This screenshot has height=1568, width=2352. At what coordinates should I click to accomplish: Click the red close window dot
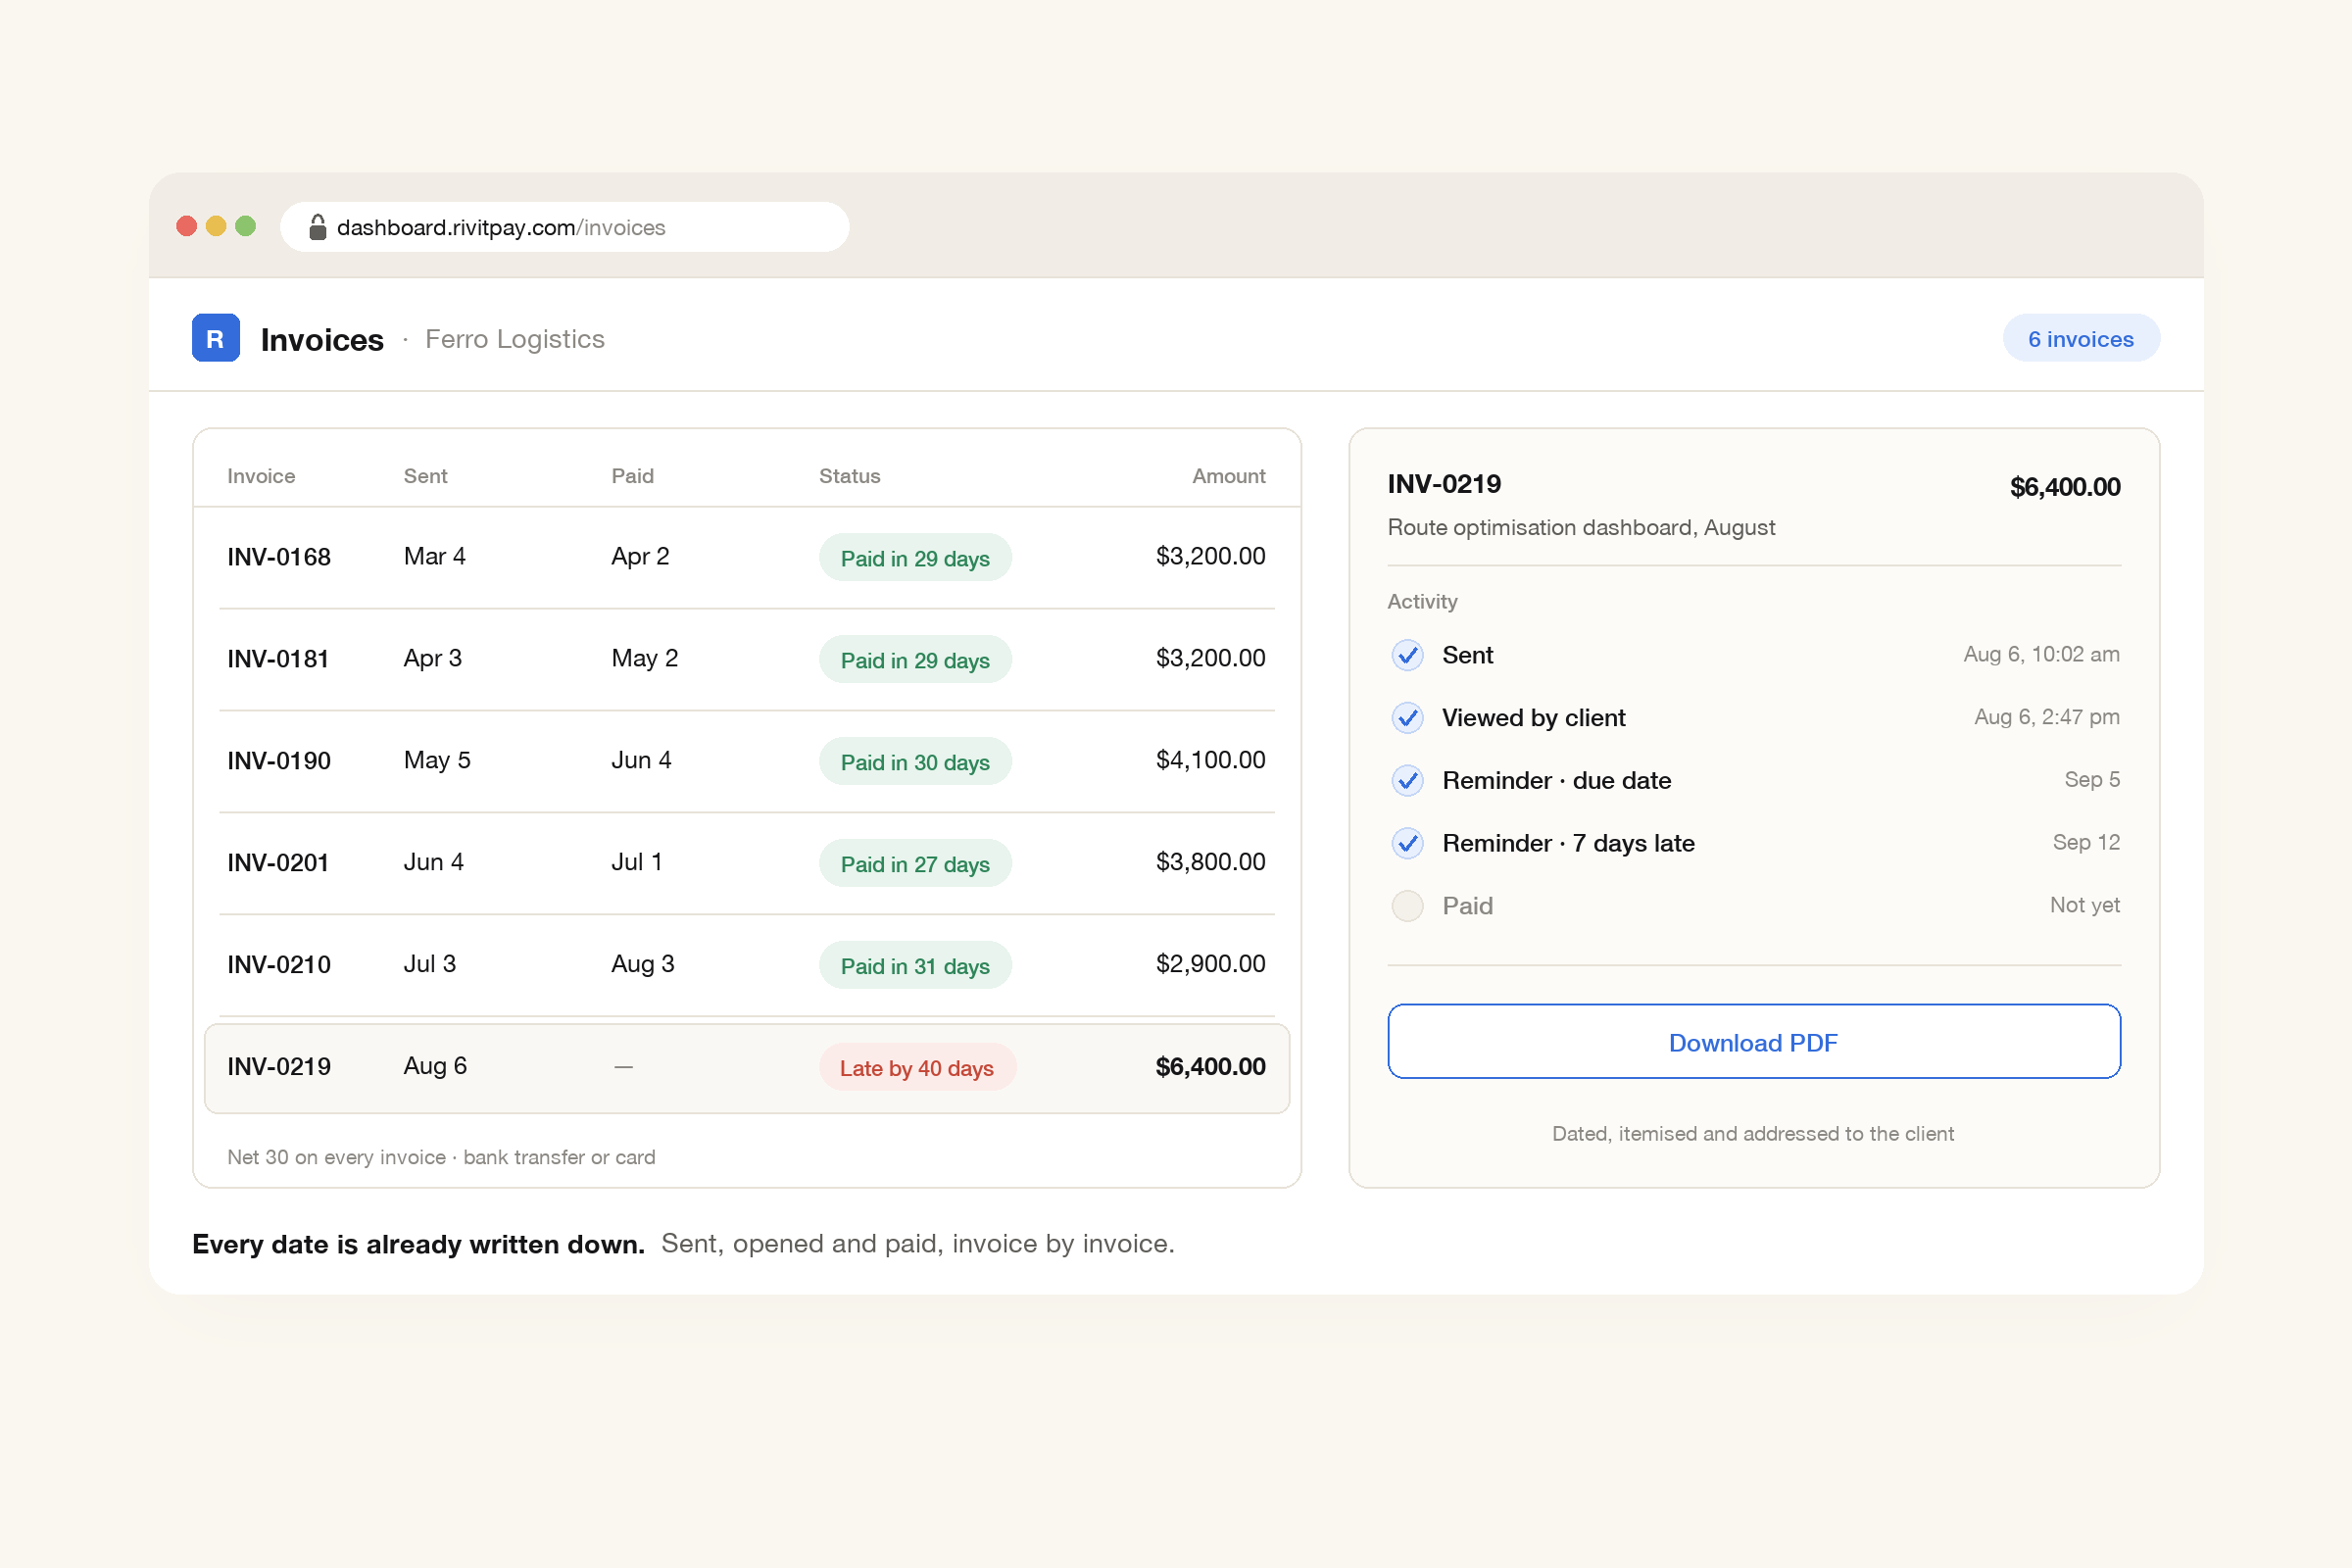pos(186,226)
